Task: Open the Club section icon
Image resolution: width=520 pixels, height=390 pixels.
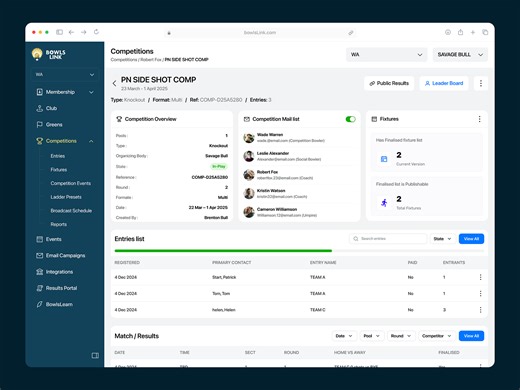Action: tap(39, 108)
